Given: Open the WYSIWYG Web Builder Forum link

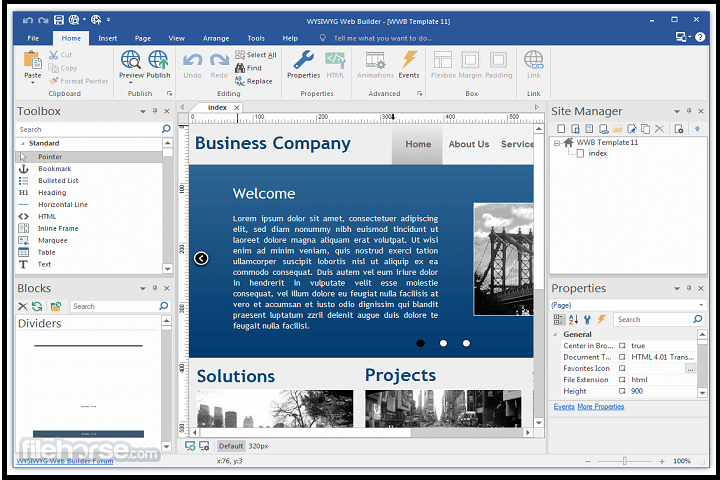Looking at the screenshot, I should click(64, 461).
